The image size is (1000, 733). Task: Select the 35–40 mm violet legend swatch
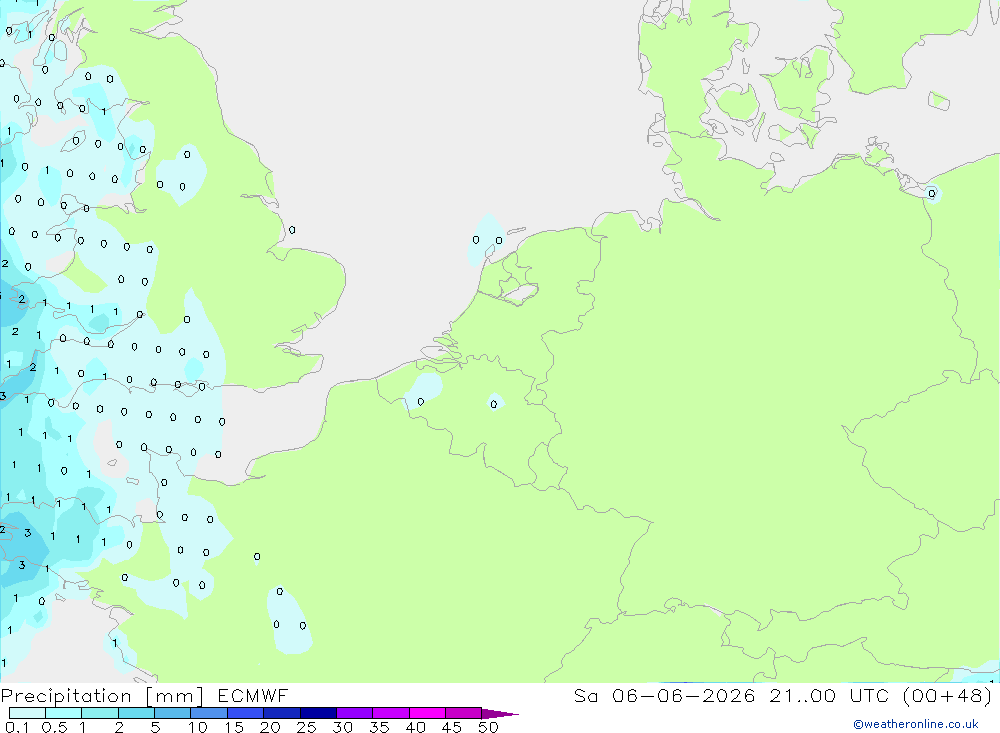tap(391, 713)
